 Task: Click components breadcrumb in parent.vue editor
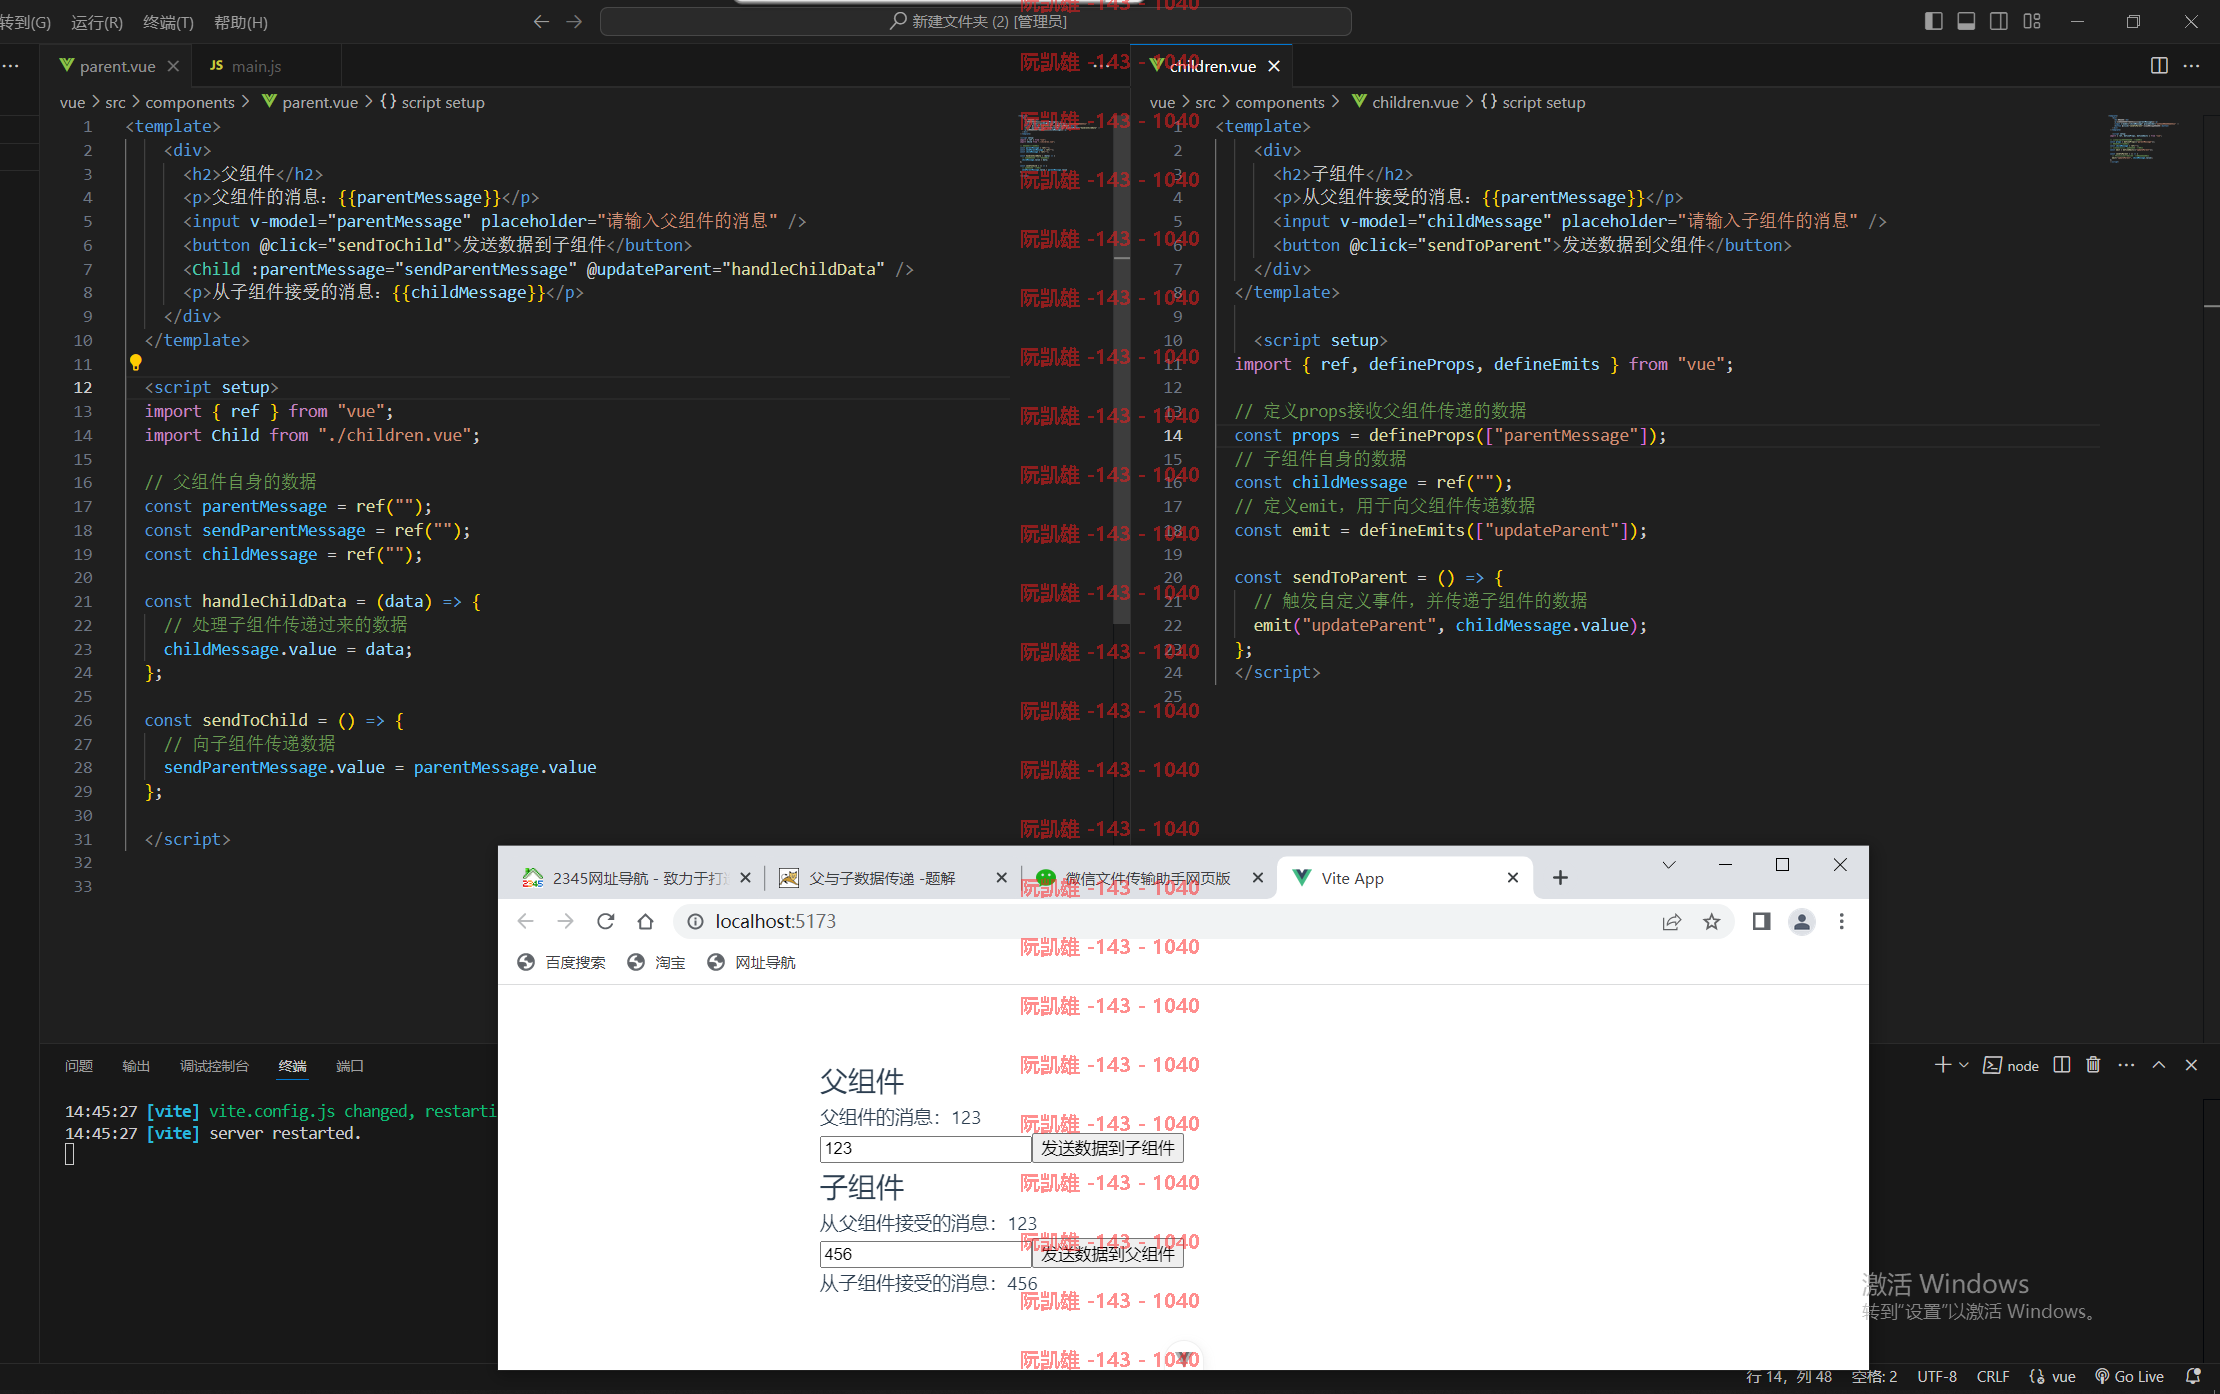(x=190, y=102)
